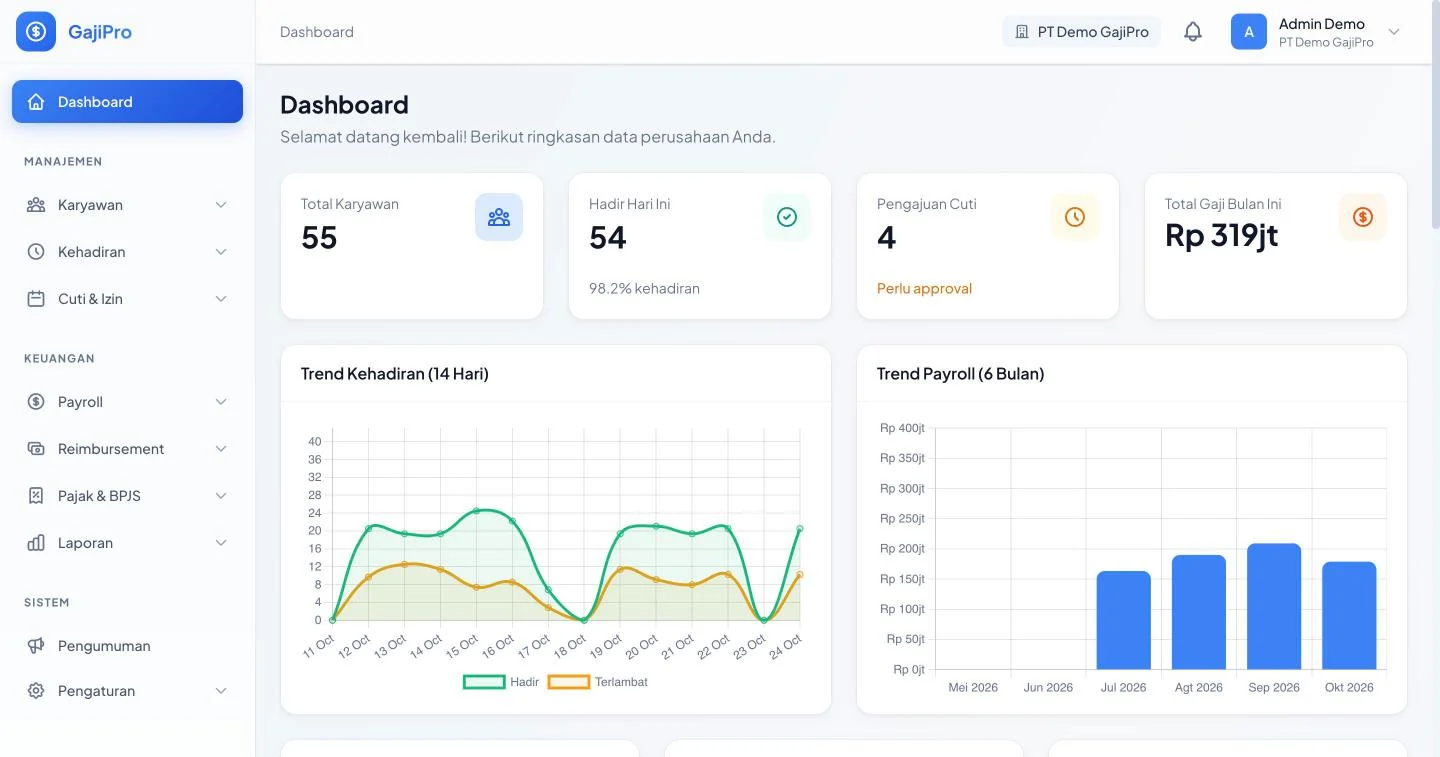Click the Reimbursement cash icon
Image resolution: width=1440 pixels, height=757 pixels.
[x=36, y=449]
